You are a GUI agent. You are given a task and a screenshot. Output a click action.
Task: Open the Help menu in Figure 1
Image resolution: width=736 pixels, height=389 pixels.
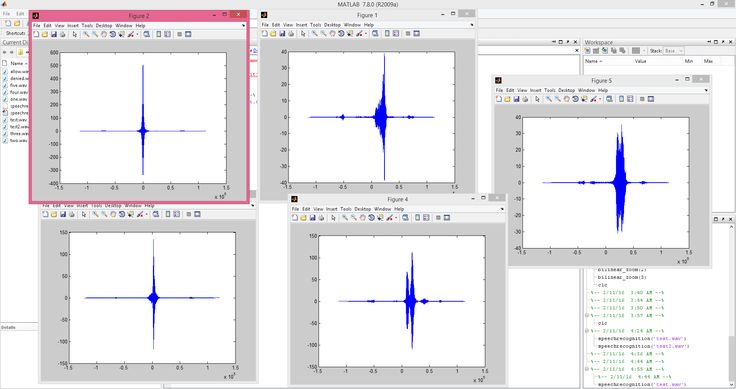coord(369,25)
